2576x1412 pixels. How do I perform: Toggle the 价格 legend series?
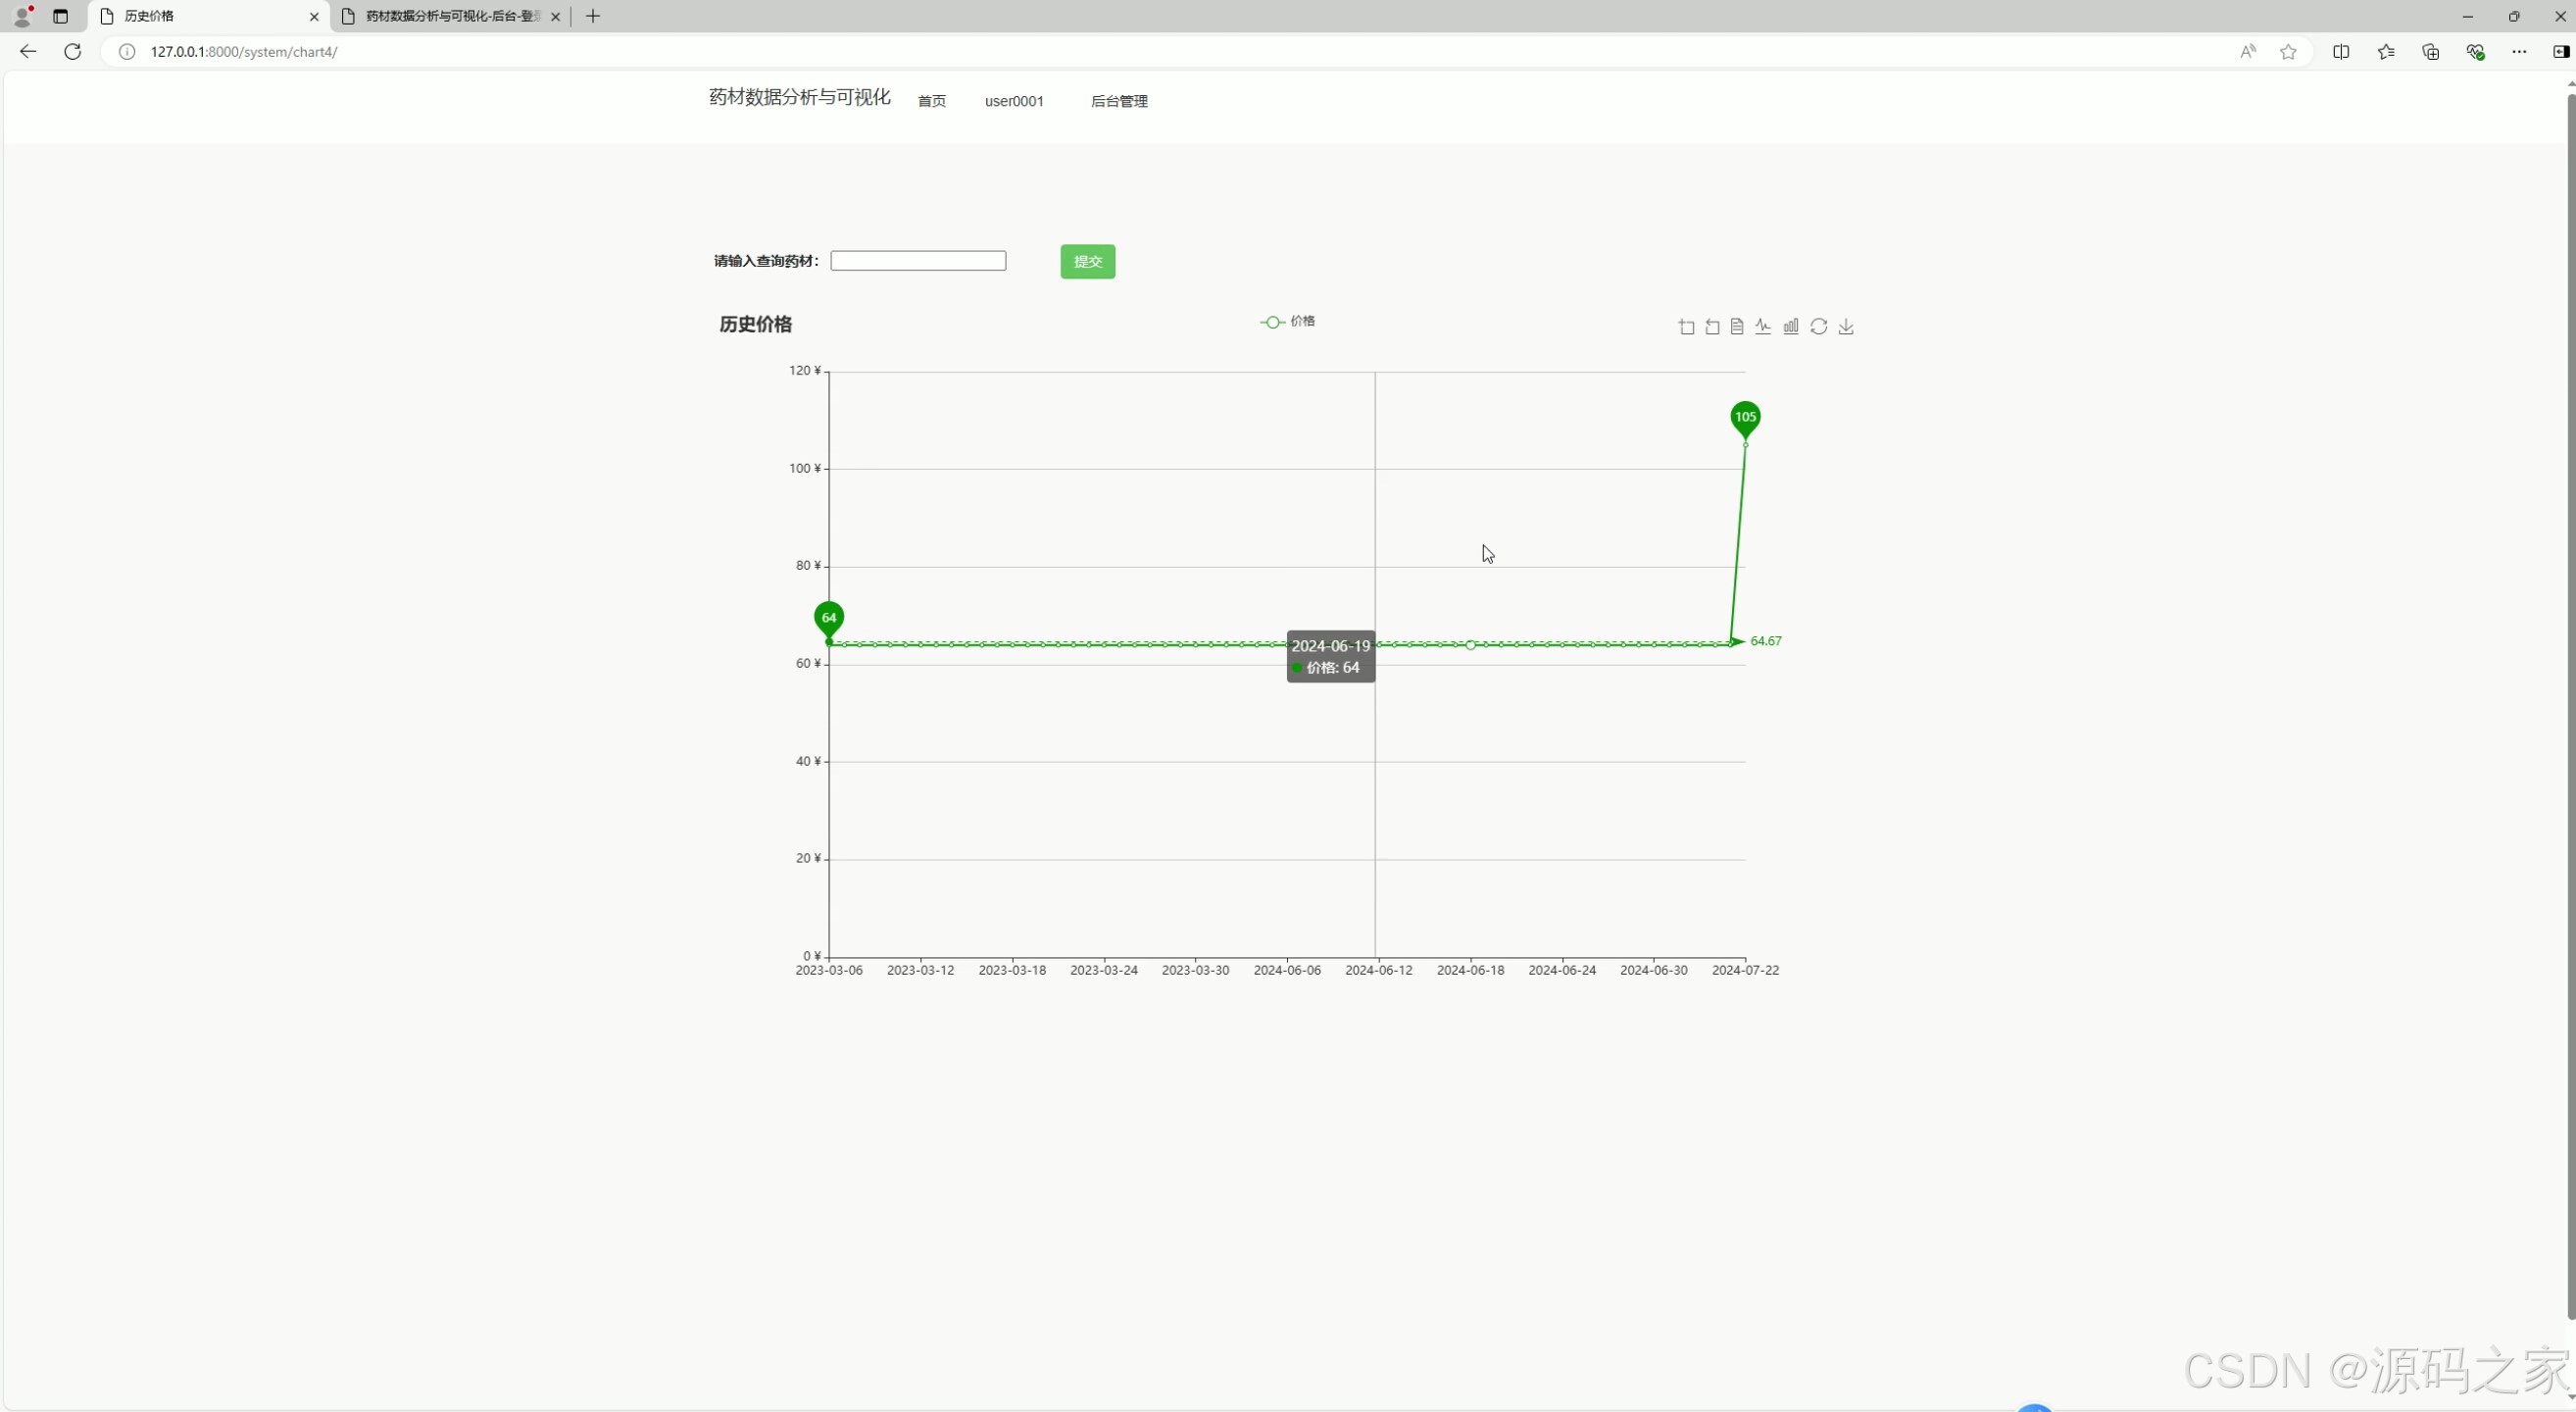[x=1288, y=321]
